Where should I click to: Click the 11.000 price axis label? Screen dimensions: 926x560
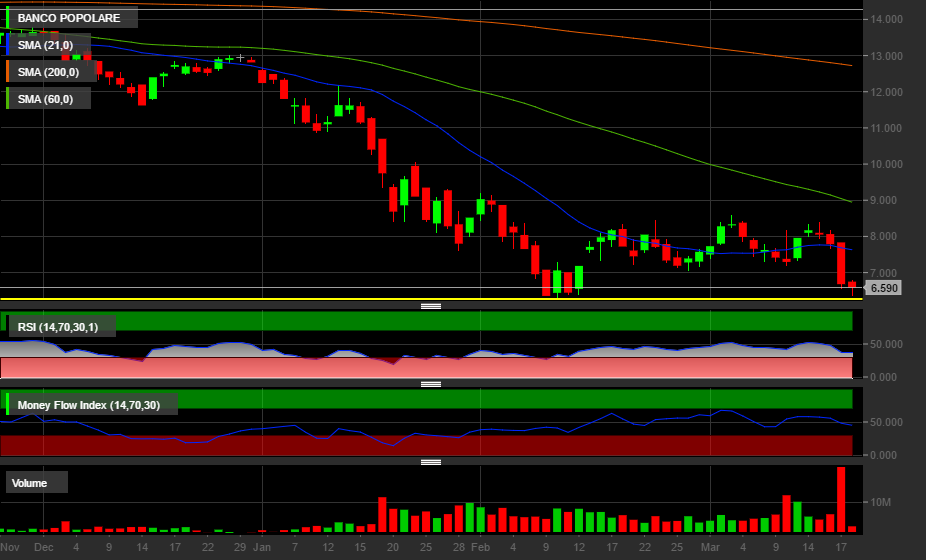click(x=886, y=128)
